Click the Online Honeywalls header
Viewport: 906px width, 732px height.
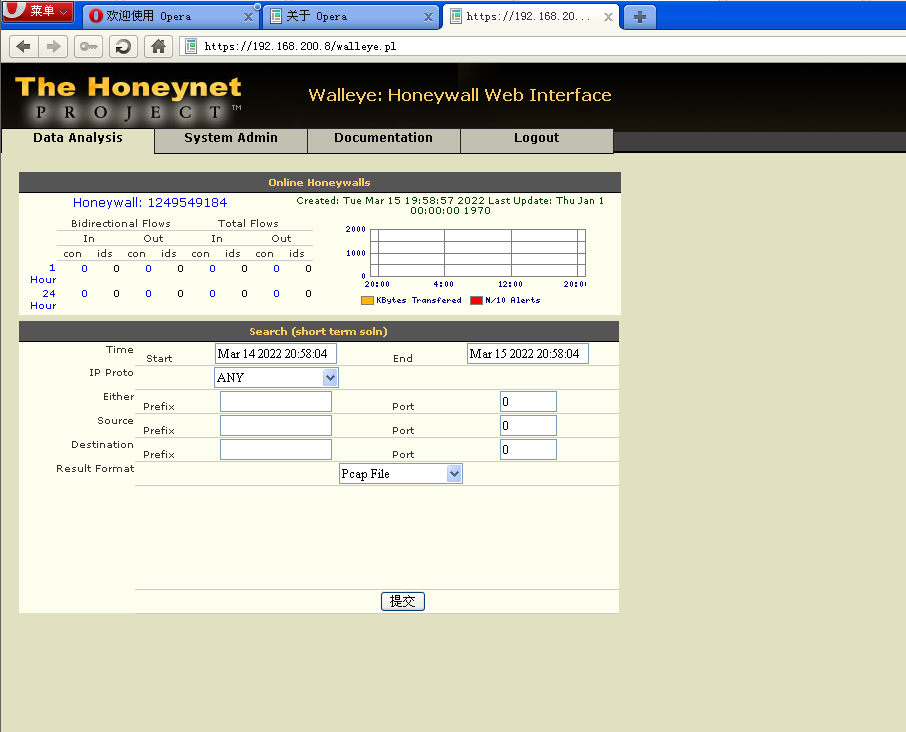320,183
